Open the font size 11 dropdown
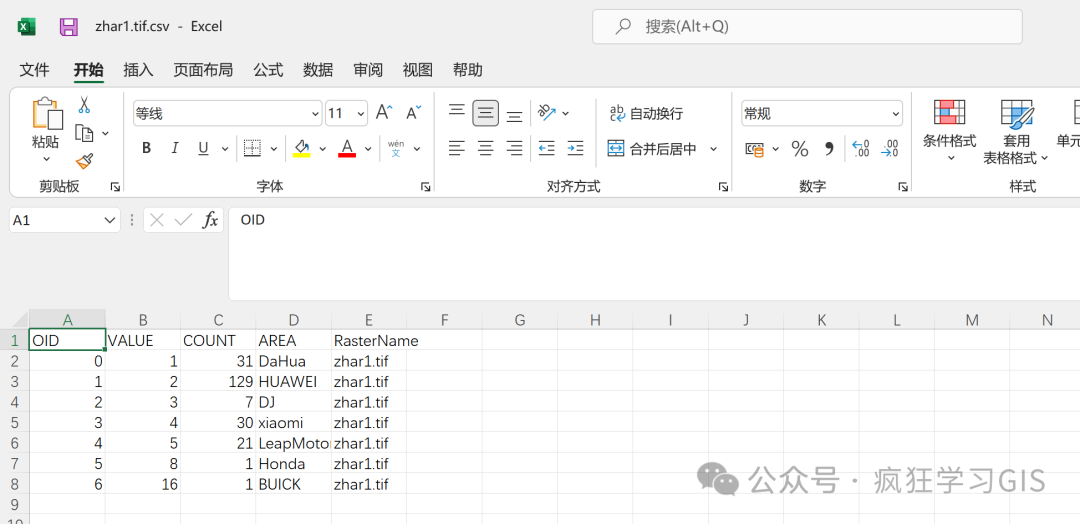 tap(361, 114)
